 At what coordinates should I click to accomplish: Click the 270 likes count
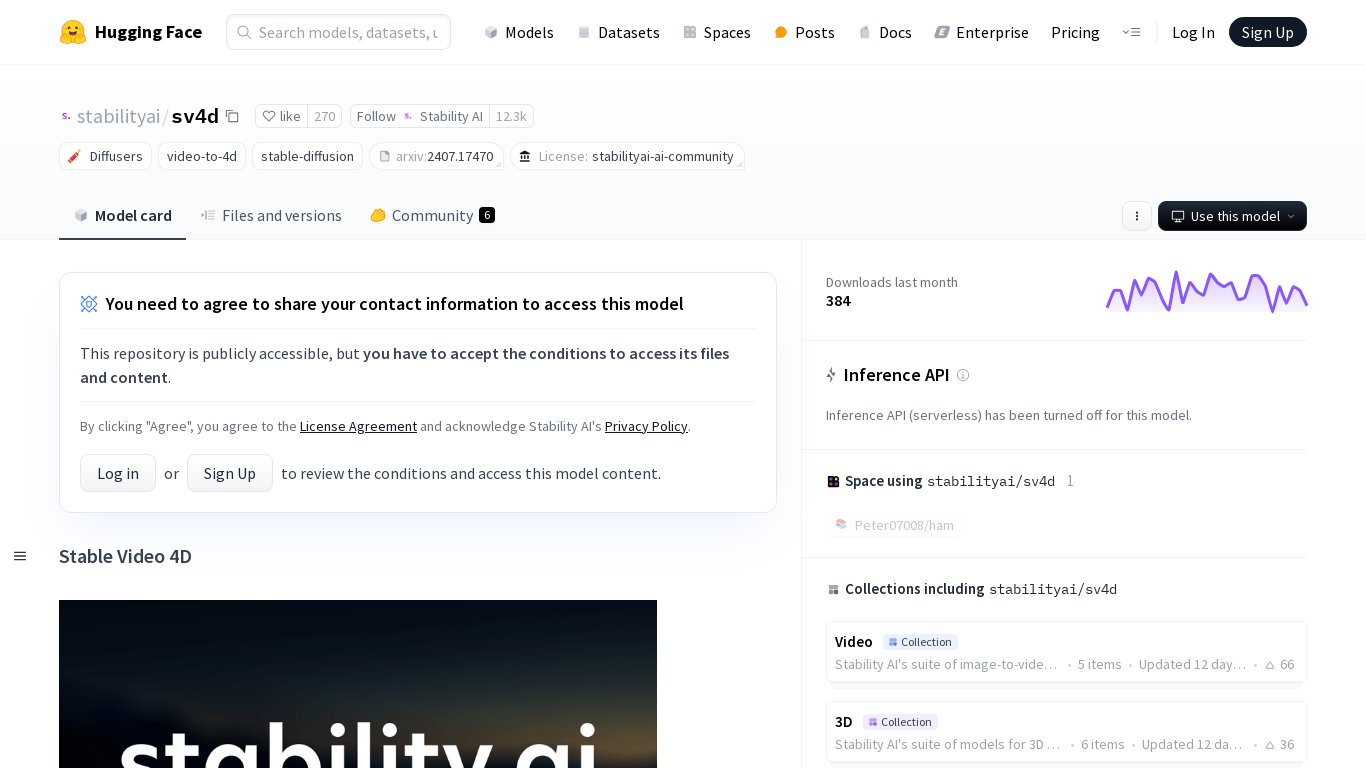(325, 116)
